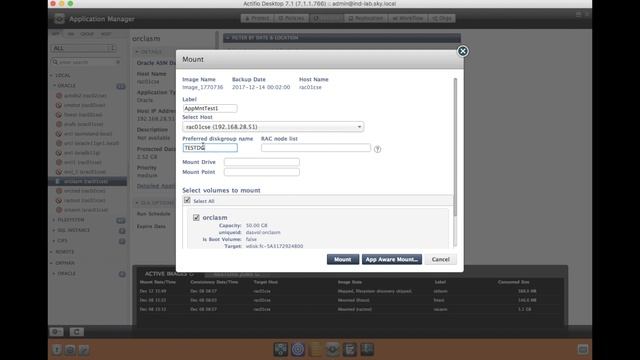Click the icon at bottom-right of orange bar
The image size is (640, 360).
point(583,349)
